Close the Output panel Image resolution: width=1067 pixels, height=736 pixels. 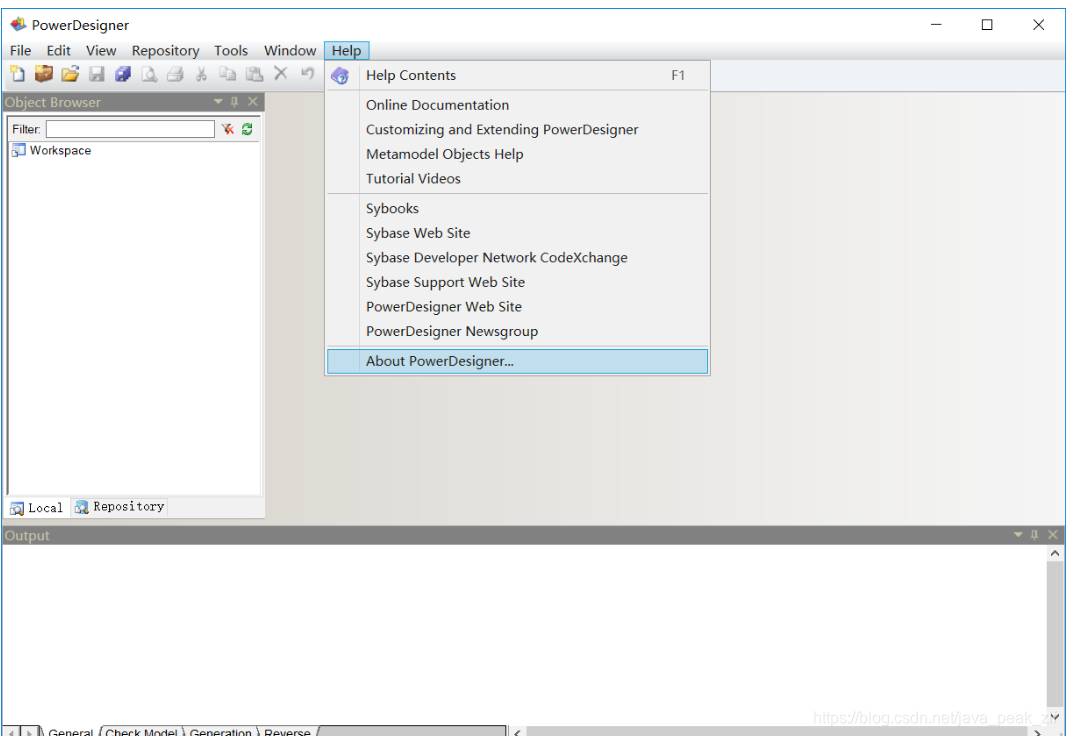[1053, 535]
